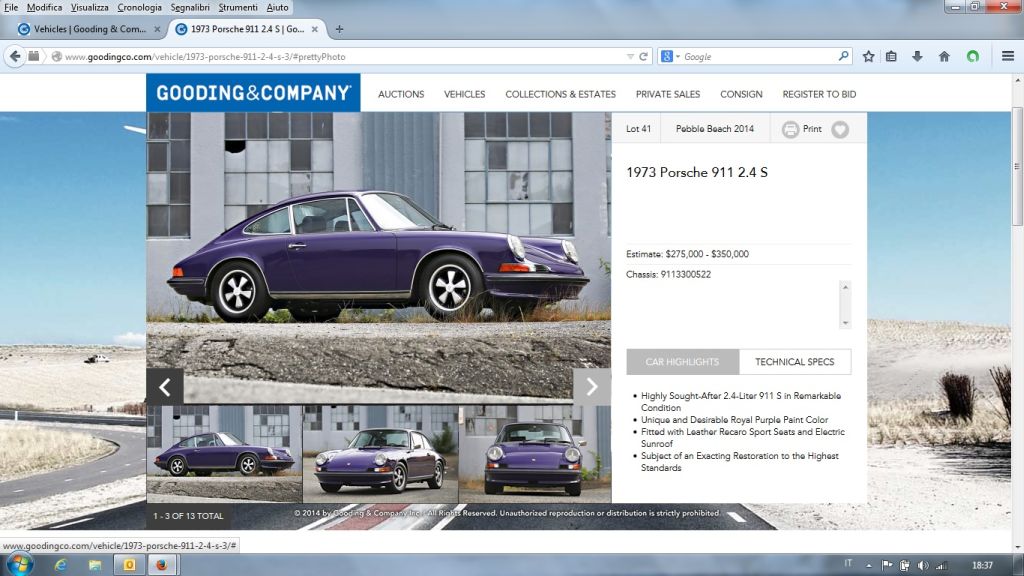Click the Gooding & Company logo
The width and height of the screenshot is (1024, 576).
253,93
